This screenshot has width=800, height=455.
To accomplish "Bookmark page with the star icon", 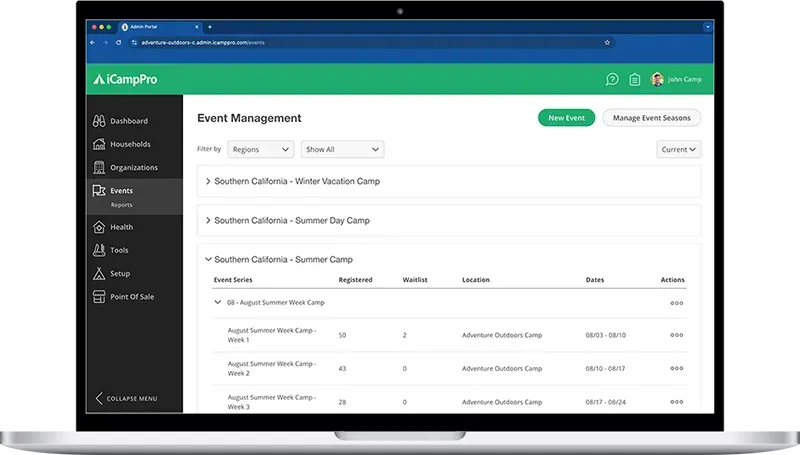I will 607,42.
